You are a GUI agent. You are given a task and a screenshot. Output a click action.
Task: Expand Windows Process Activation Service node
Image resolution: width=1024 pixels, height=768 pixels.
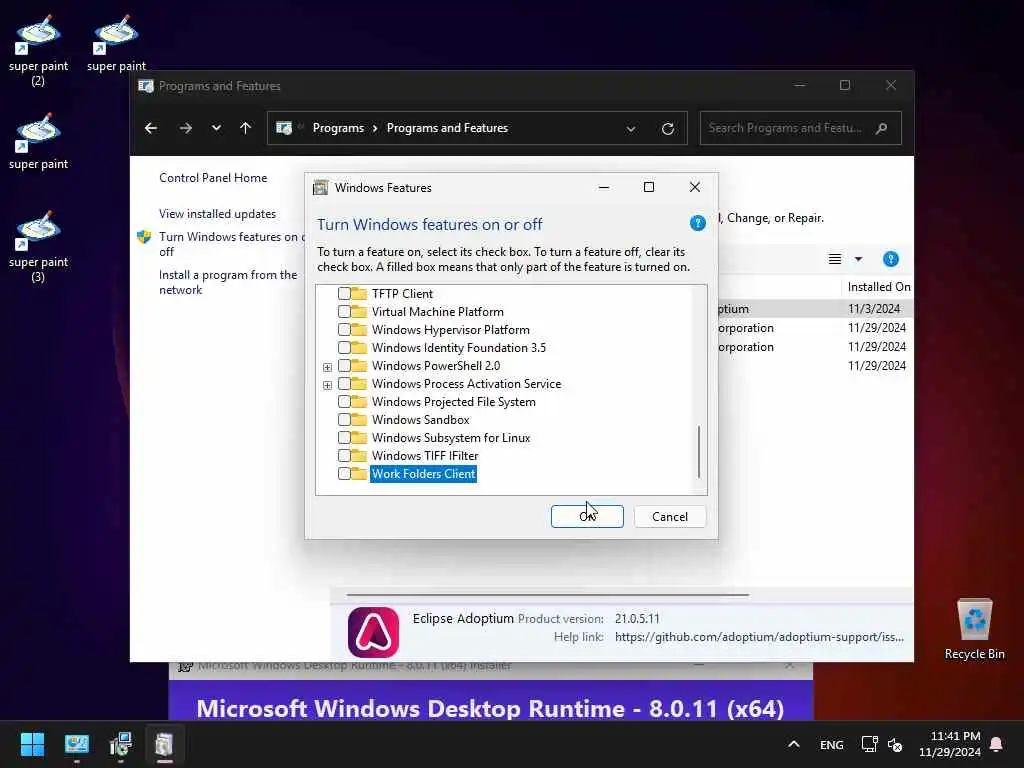[327, 385]
